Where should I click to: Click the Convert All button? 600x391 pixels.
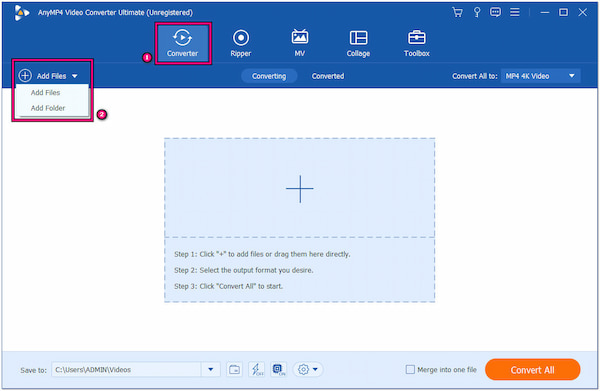tap(532, 370)
